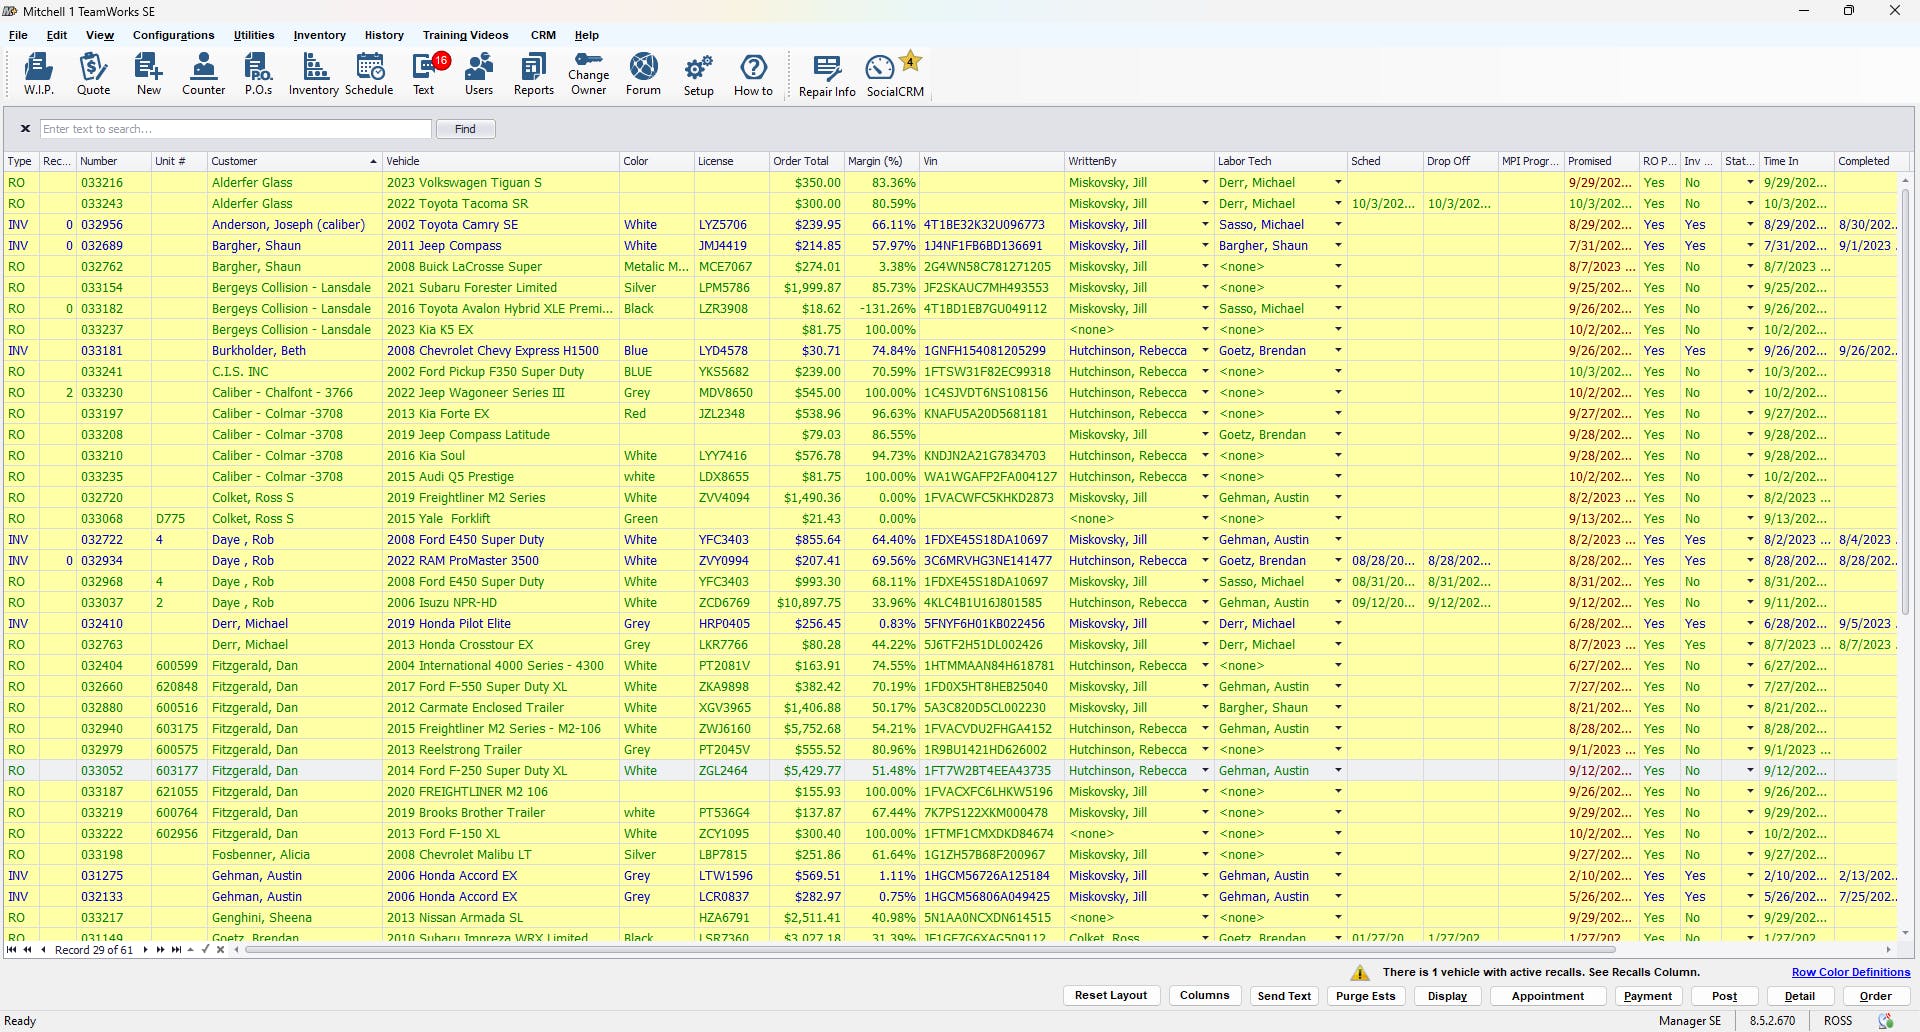Screen dimensions: 1920x1032
Task: Open Text messages with 16 notifications
Action: [x=425, y=74]
